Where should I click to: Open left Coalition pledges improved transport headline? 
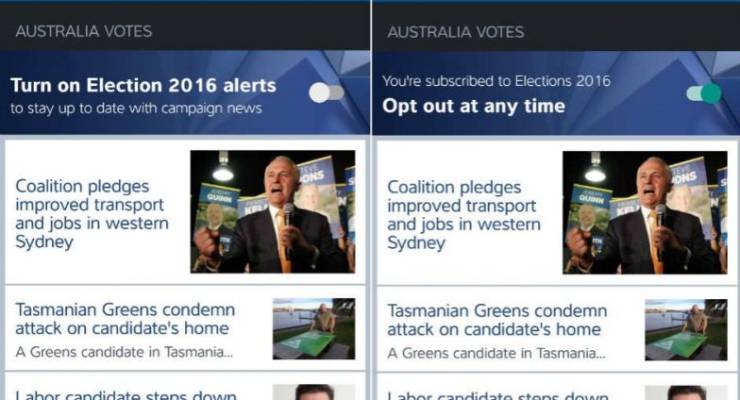tap(92, 214)
